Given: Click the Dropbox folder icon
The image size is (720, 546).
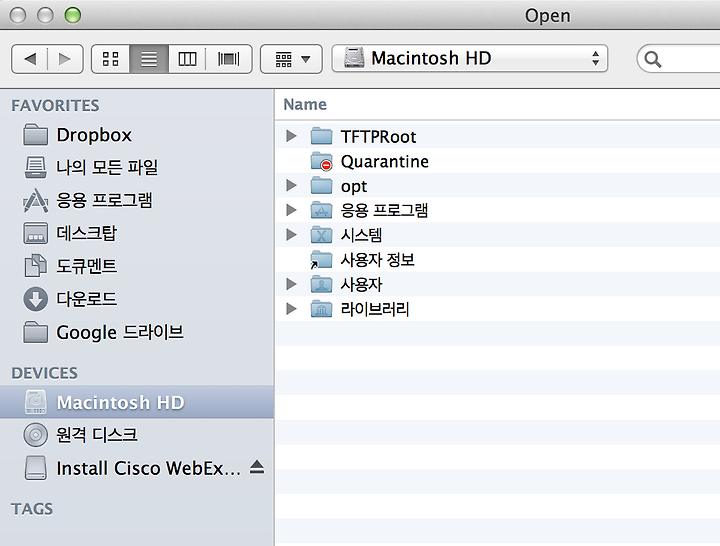Looking at the screenshot, I should click(x=35, y=135).
